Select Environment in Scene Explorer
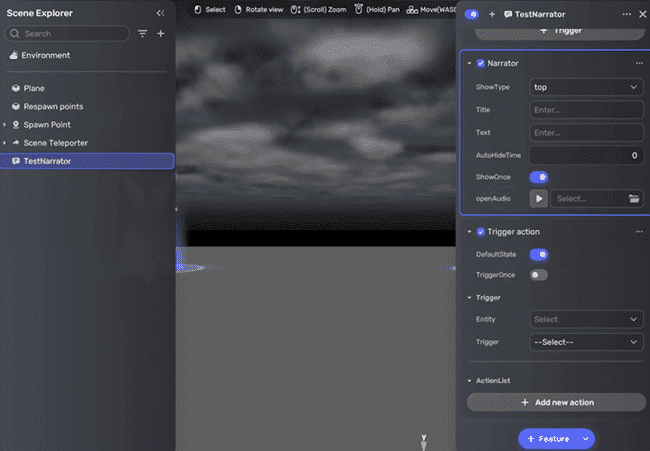 click(x=45, y=55)
